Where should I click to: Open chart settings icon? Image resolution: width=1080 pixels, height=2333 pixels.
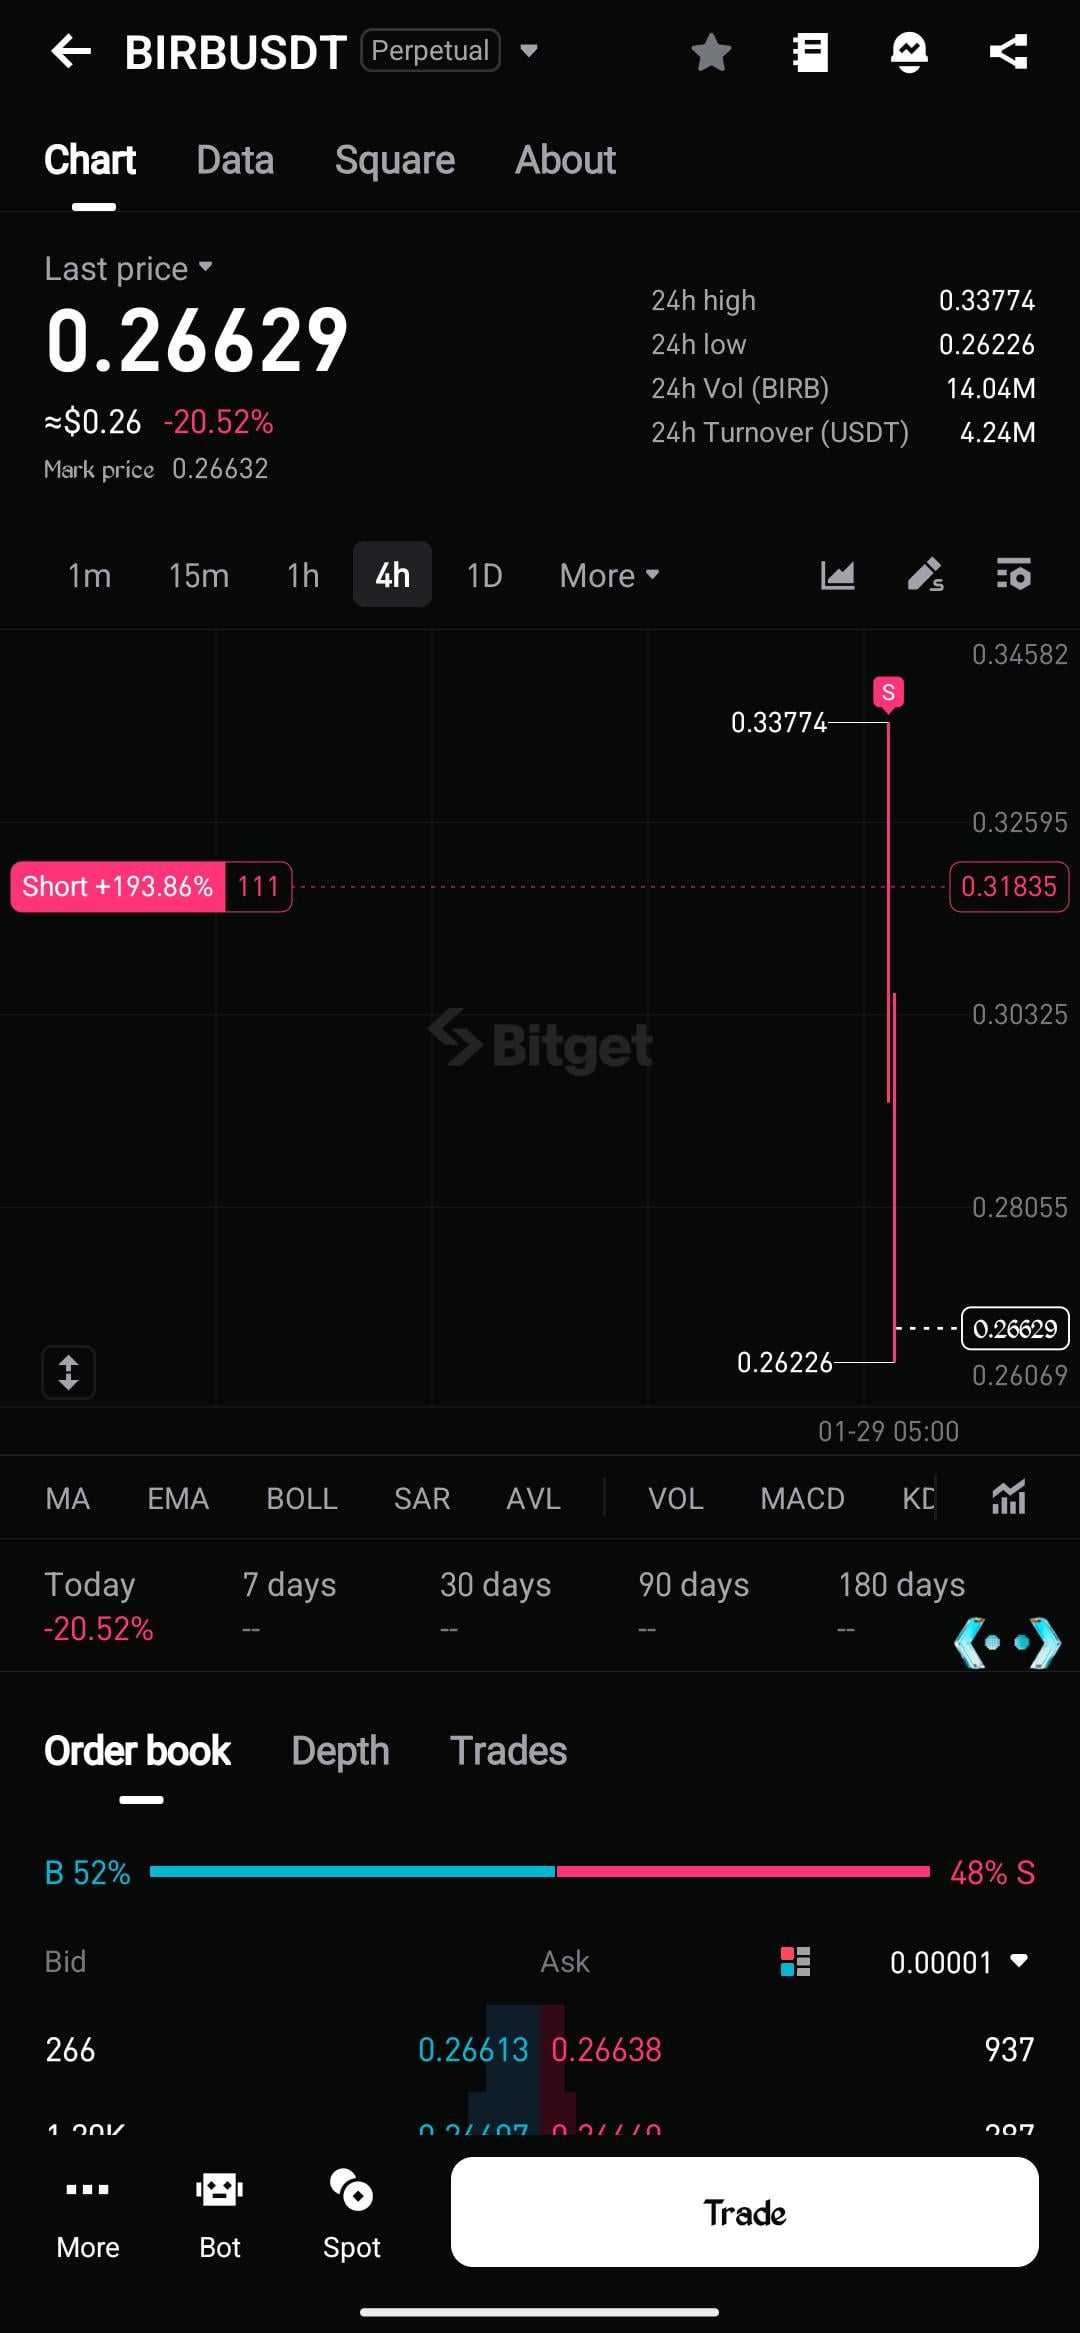(x=1013, y=575)
